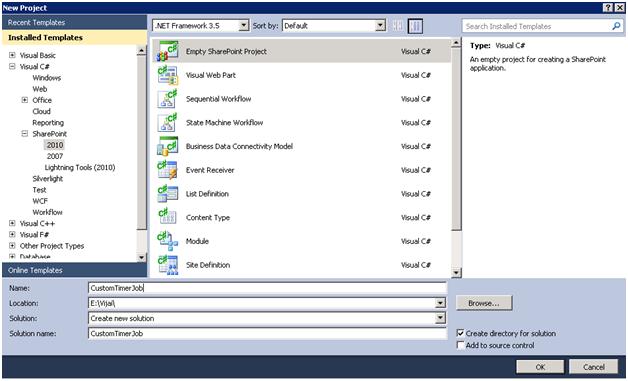Expand the Visual Basic tree node
628x381 pixels.
click(x=12, y=55)
